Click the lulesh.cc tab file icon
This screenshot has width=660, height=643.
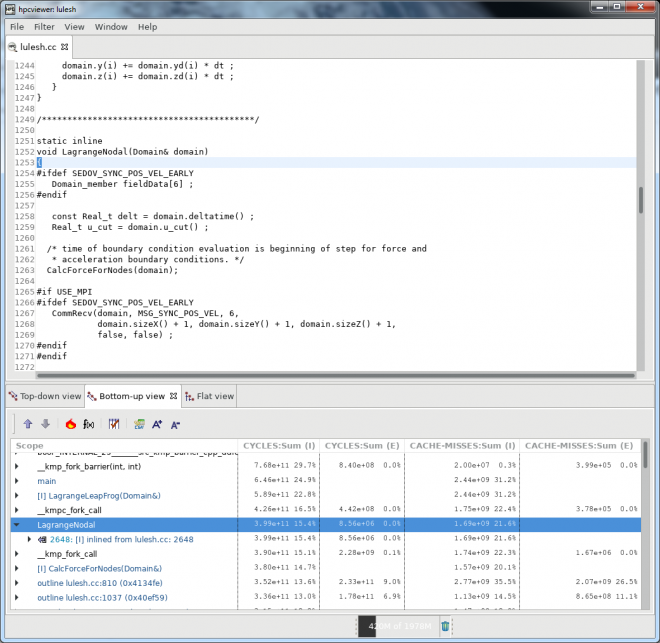13,47
